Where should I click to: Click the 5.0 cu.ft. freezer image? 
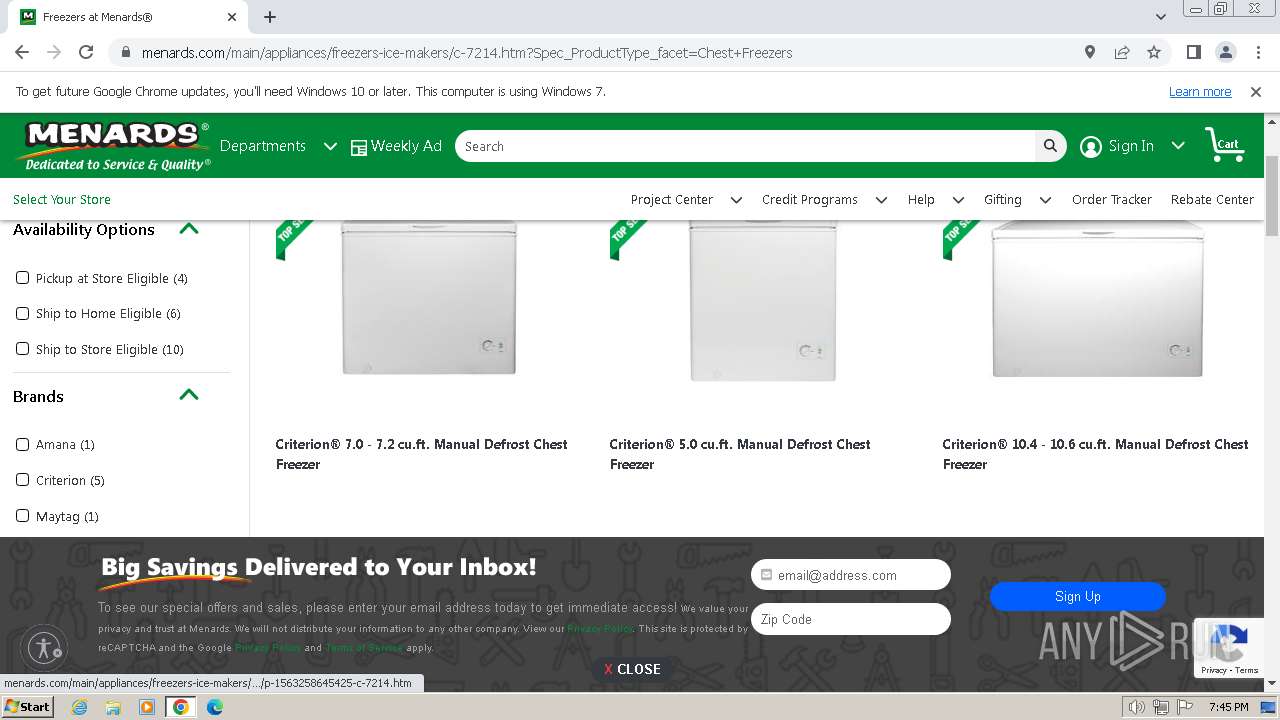763,300
